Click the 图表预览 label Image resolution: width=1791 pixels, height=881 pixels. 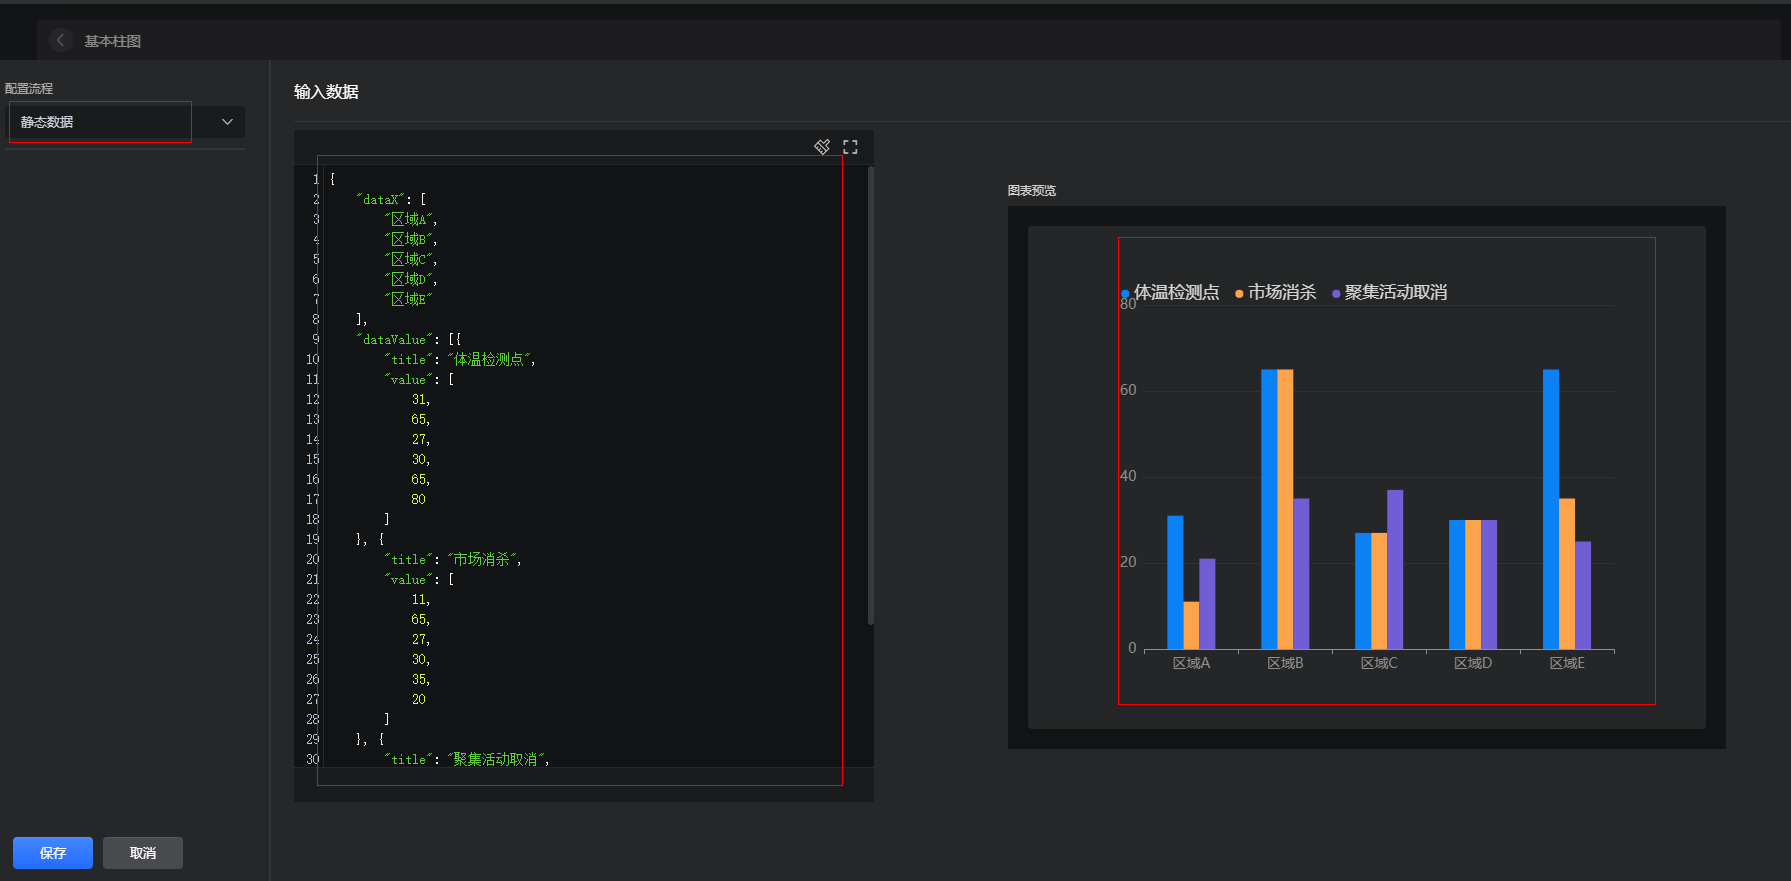[1032, 190]
